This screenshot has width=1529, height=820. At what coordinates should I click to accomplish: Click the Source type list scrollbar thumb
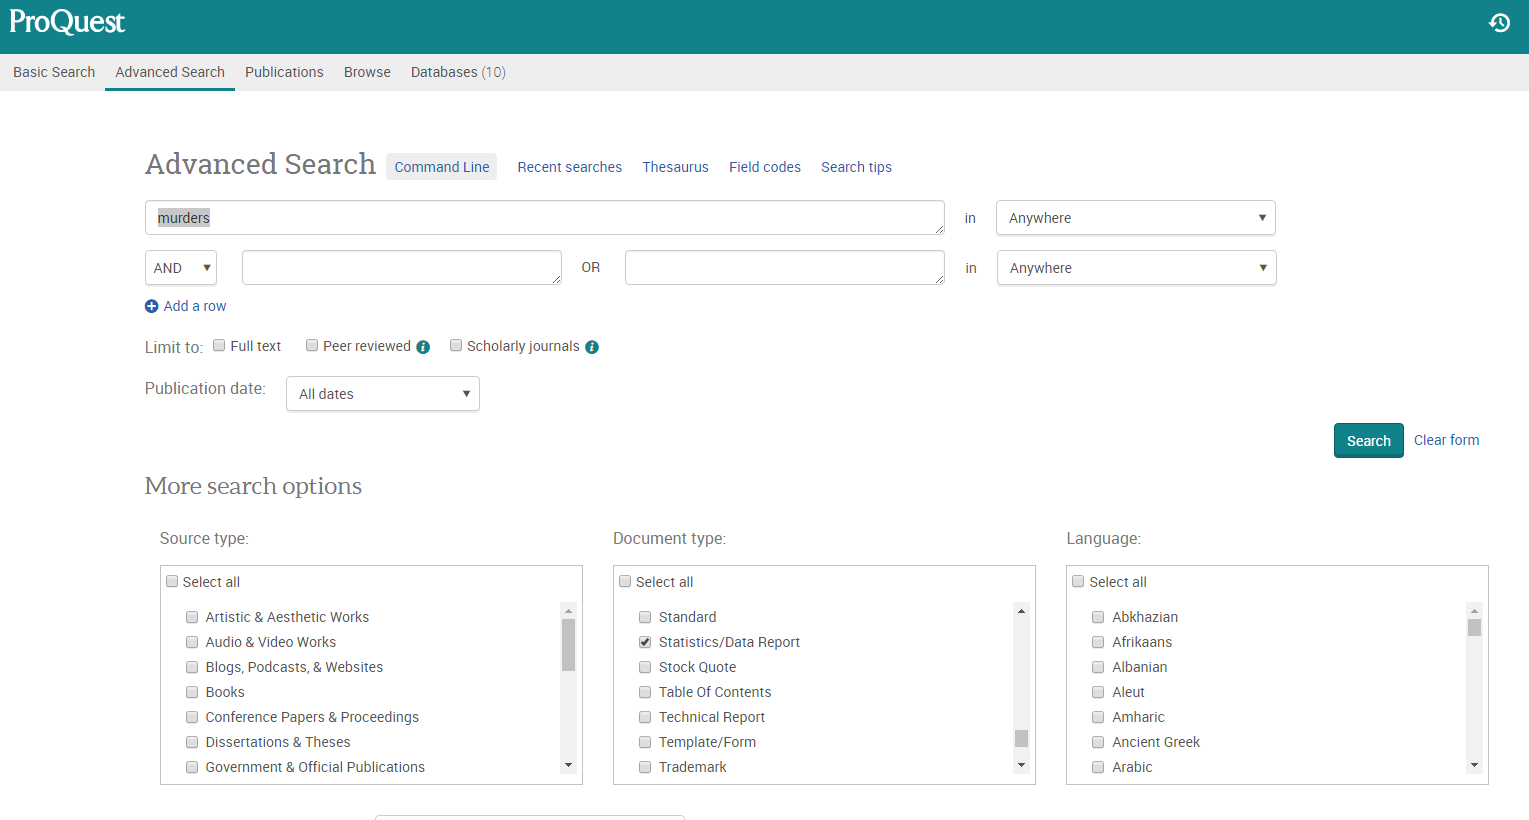[568, 645]
